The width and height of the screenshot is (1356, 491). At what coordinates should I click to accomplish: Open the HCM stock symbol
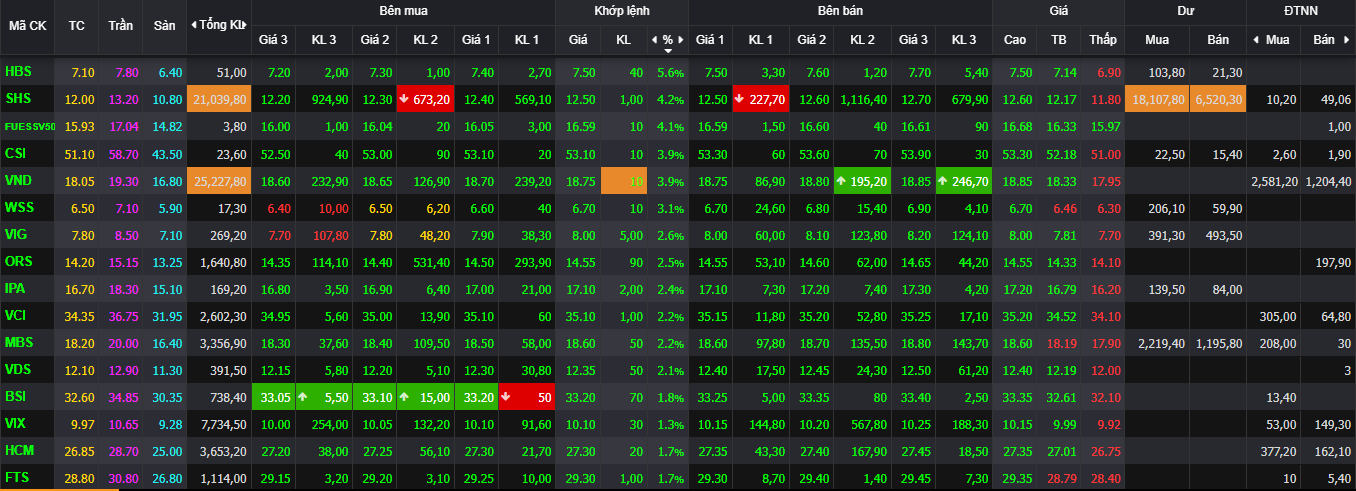pos(19,450)
